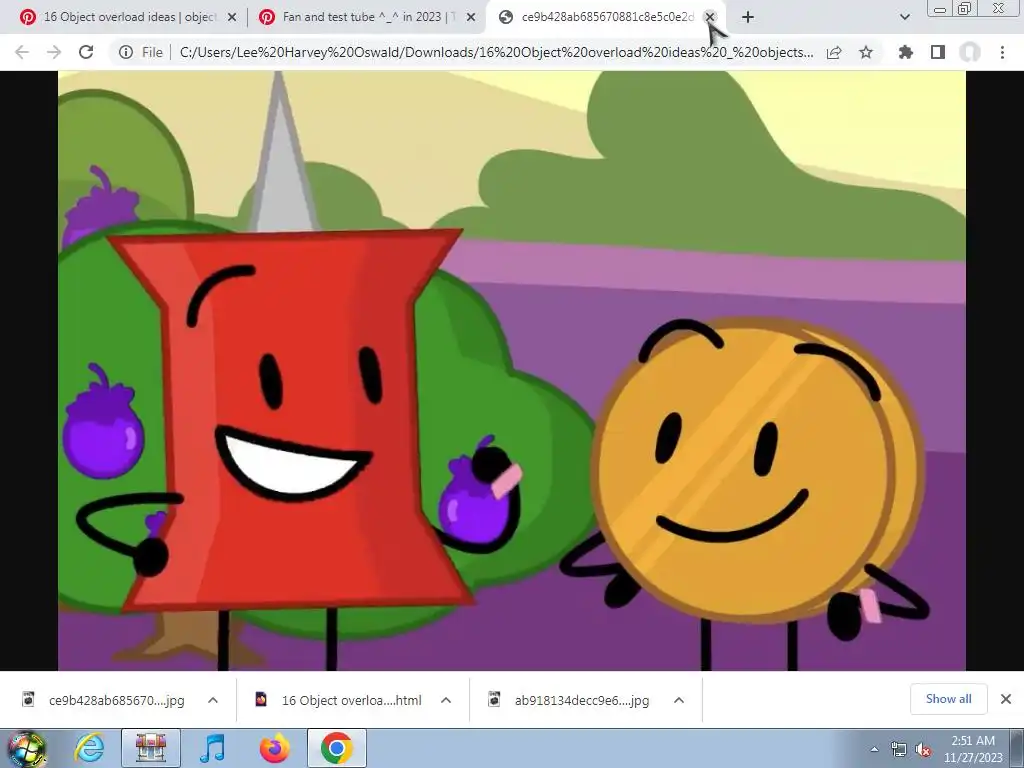
Task: Switch to the 16 Object overload ideas tab
Action: click(x=128, y=17)
